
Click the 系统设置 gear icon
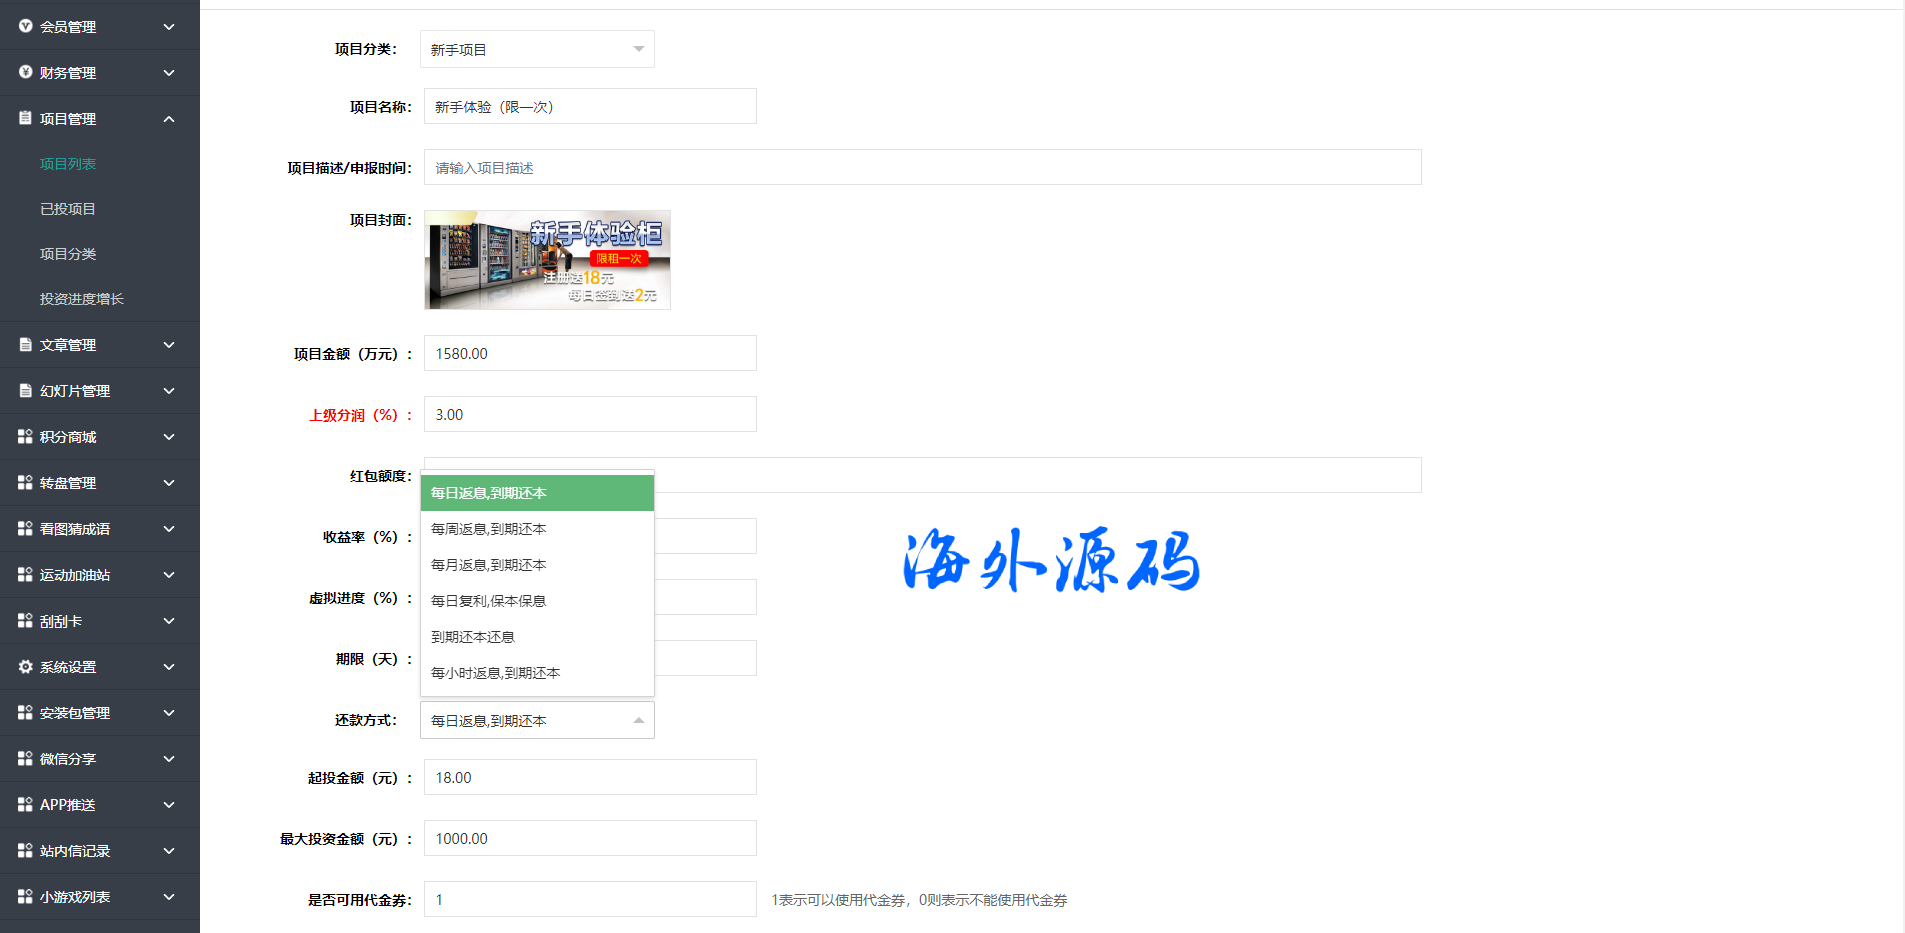coord(25,666)
